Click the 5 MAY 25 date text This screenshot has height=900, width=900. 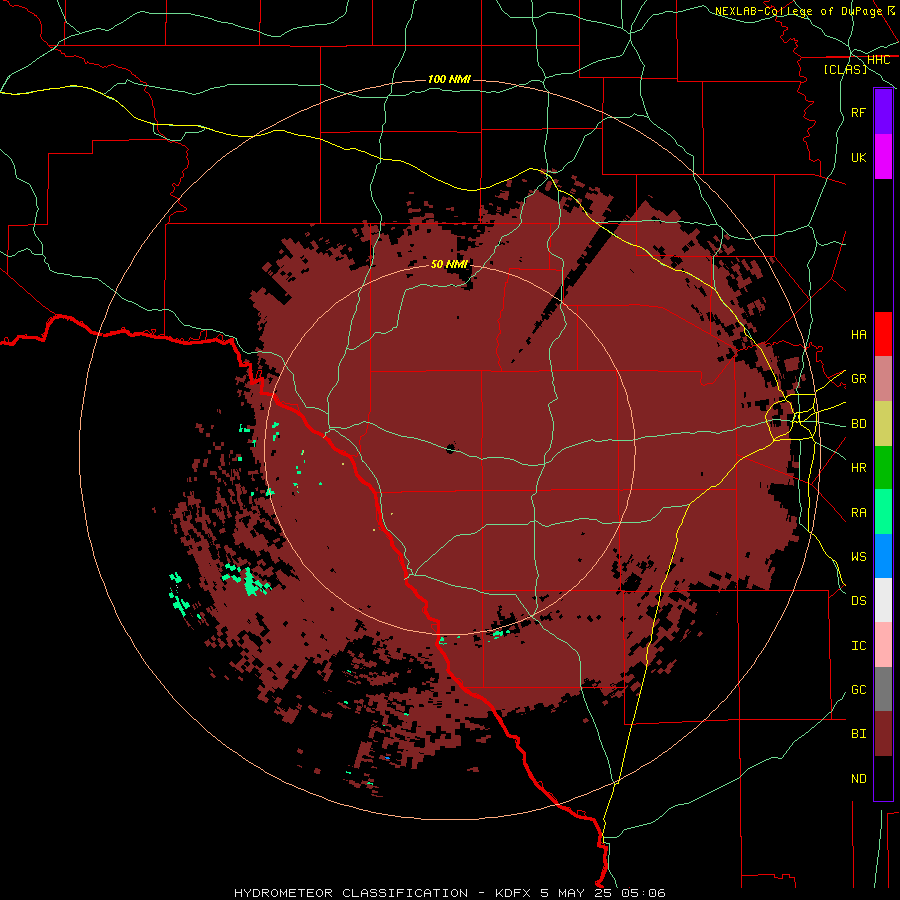(576, 893)
